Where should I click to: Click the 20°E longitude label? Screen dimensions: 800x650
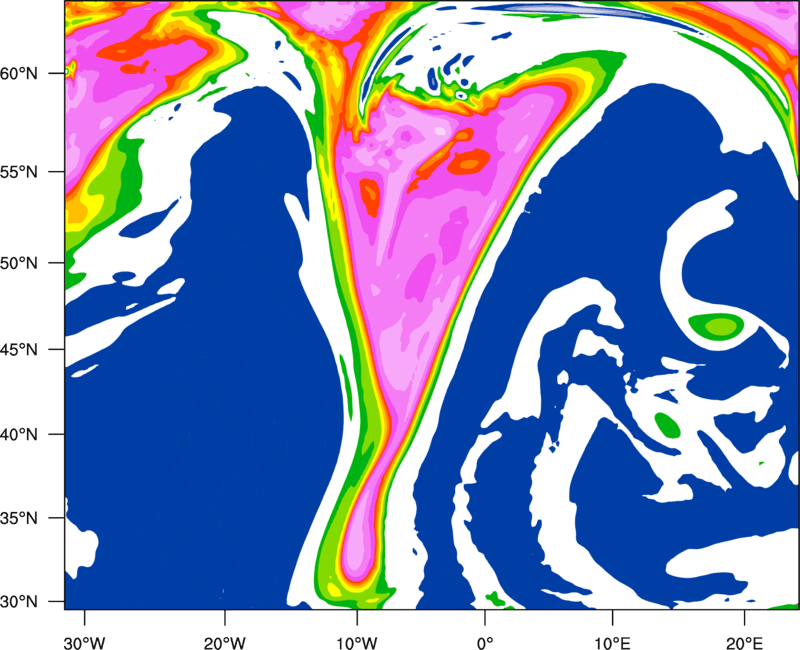tap(744, 643)
